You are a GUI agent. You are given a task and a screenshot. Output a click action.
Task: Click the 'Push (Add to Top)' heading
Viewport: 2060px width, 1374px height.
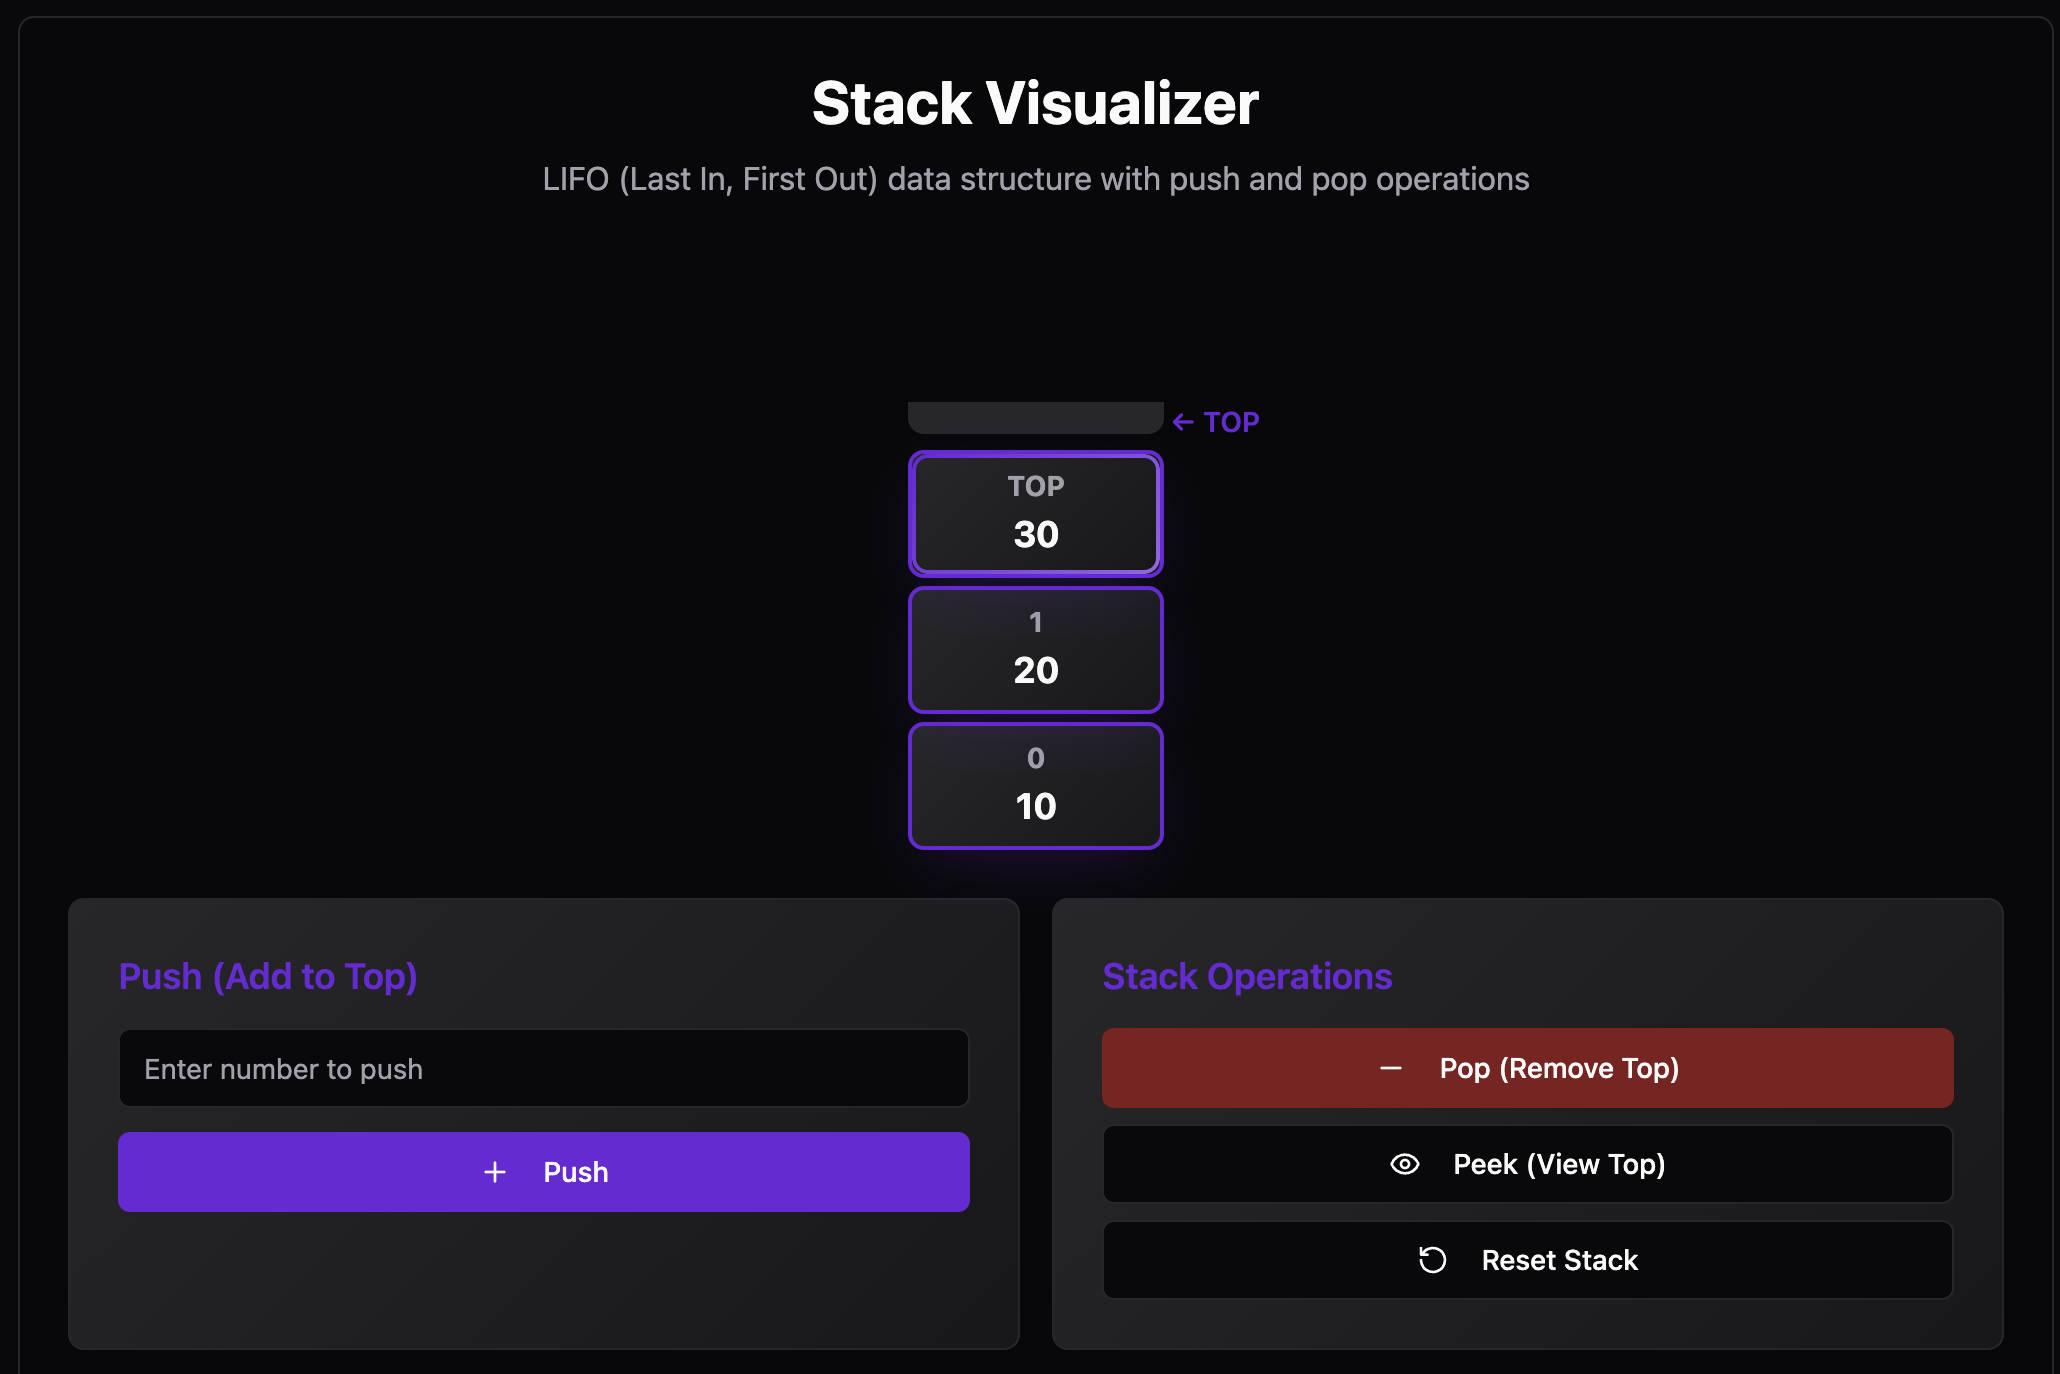268,976
